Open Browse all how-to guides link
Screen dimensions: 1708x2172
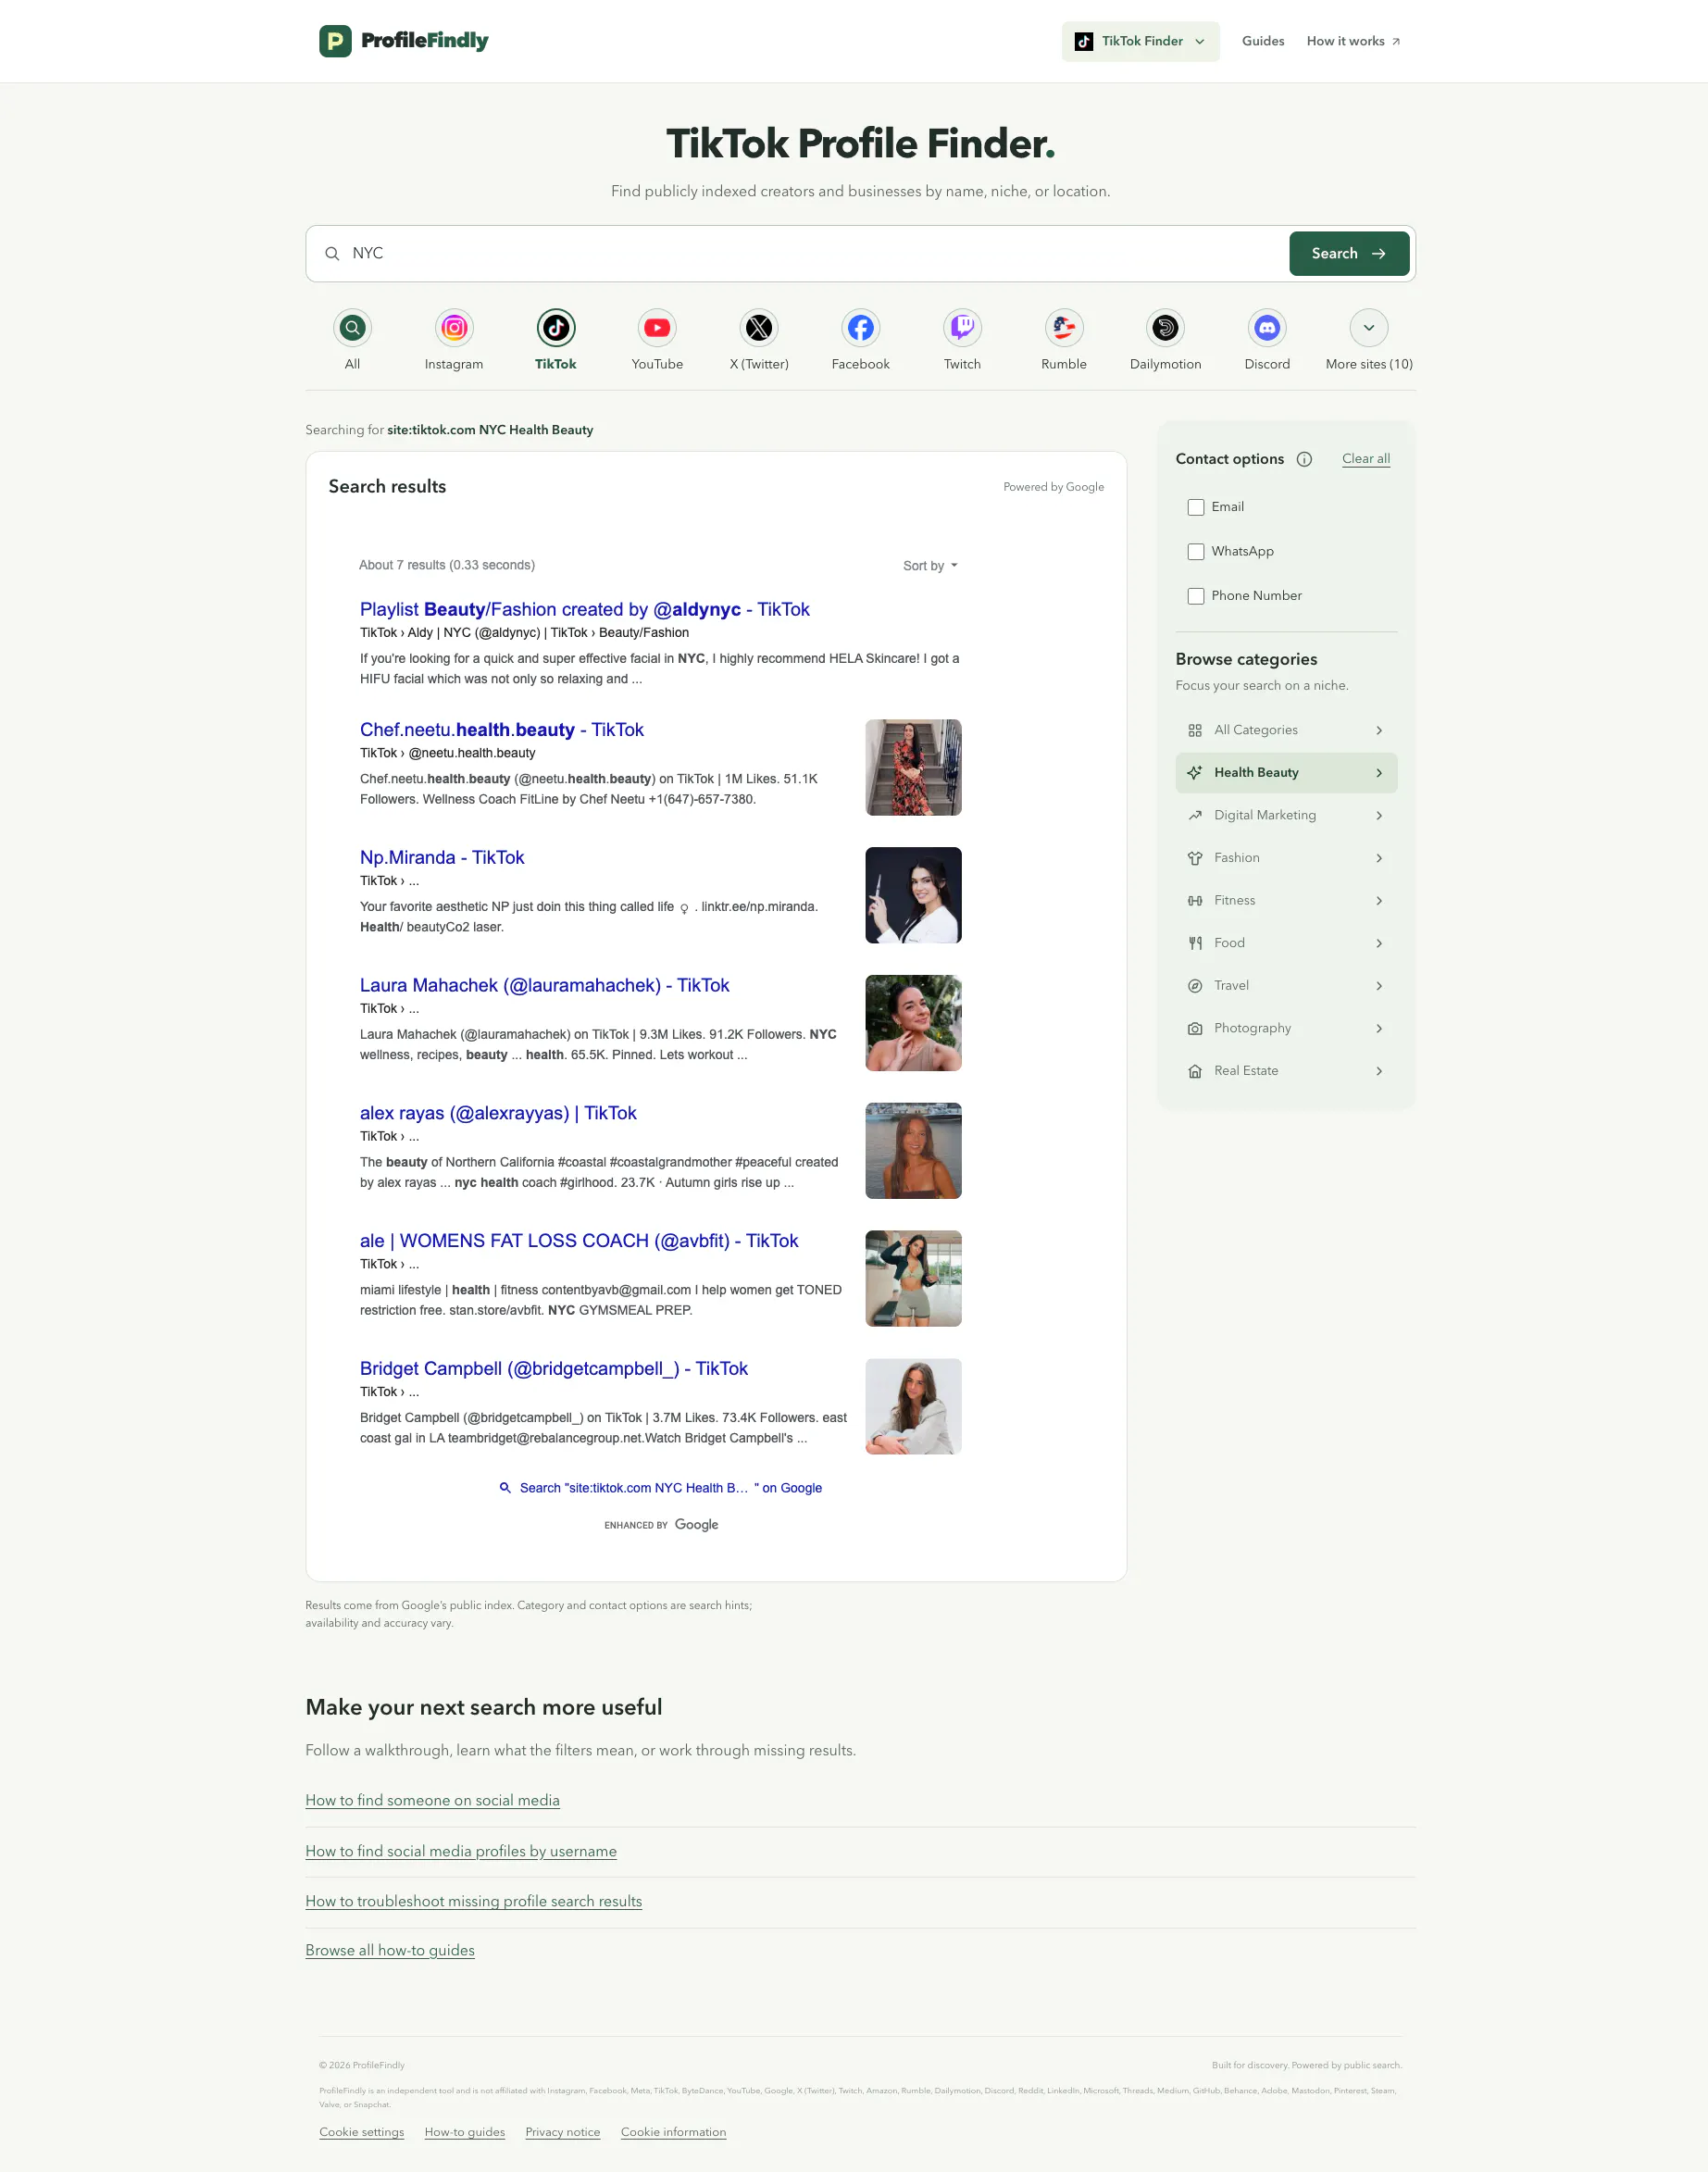coord(390,1950)
